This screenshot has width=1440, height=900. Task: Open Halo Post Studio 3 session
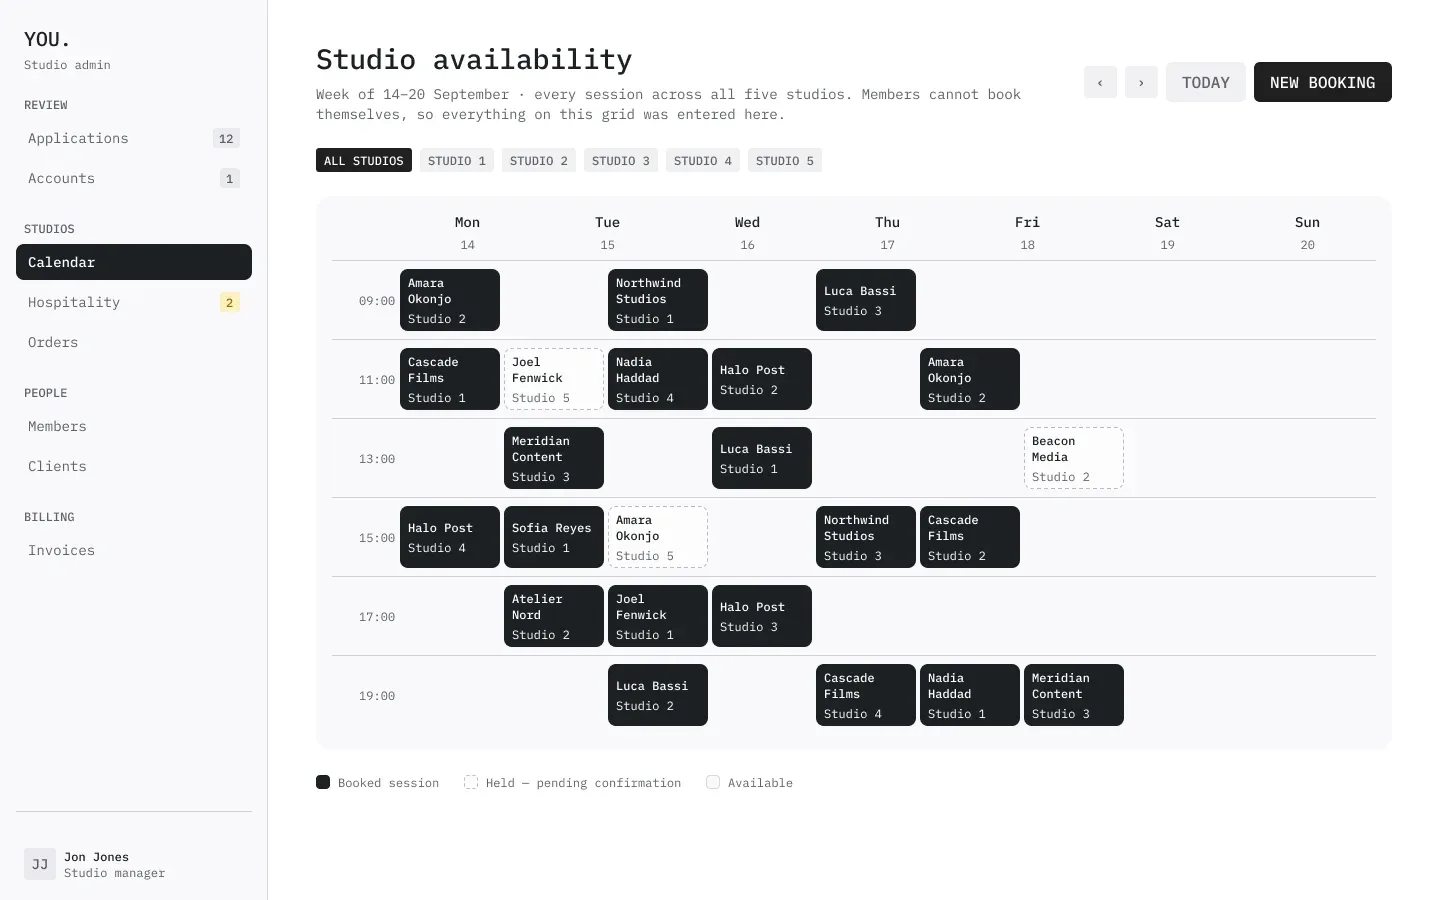tap(762, 616)
